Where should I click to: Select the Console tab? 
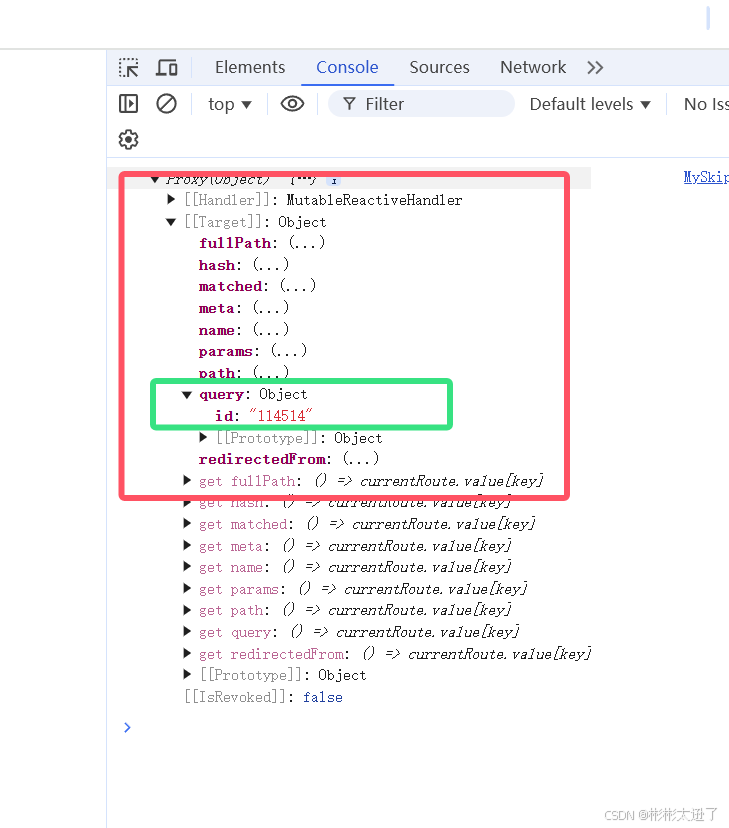coord(347,67)
